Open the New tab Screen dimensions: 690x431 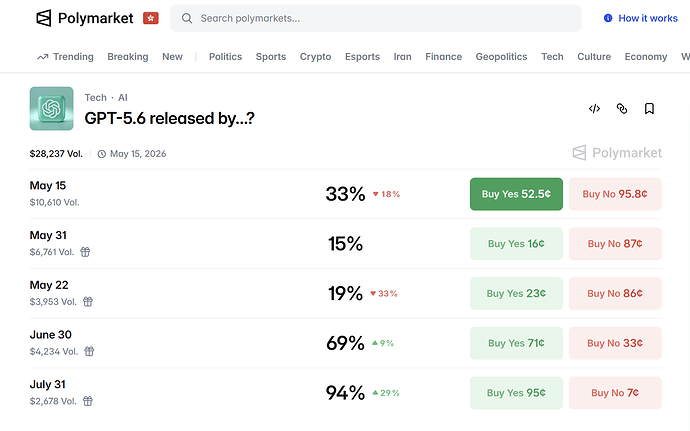coord(172,57)
